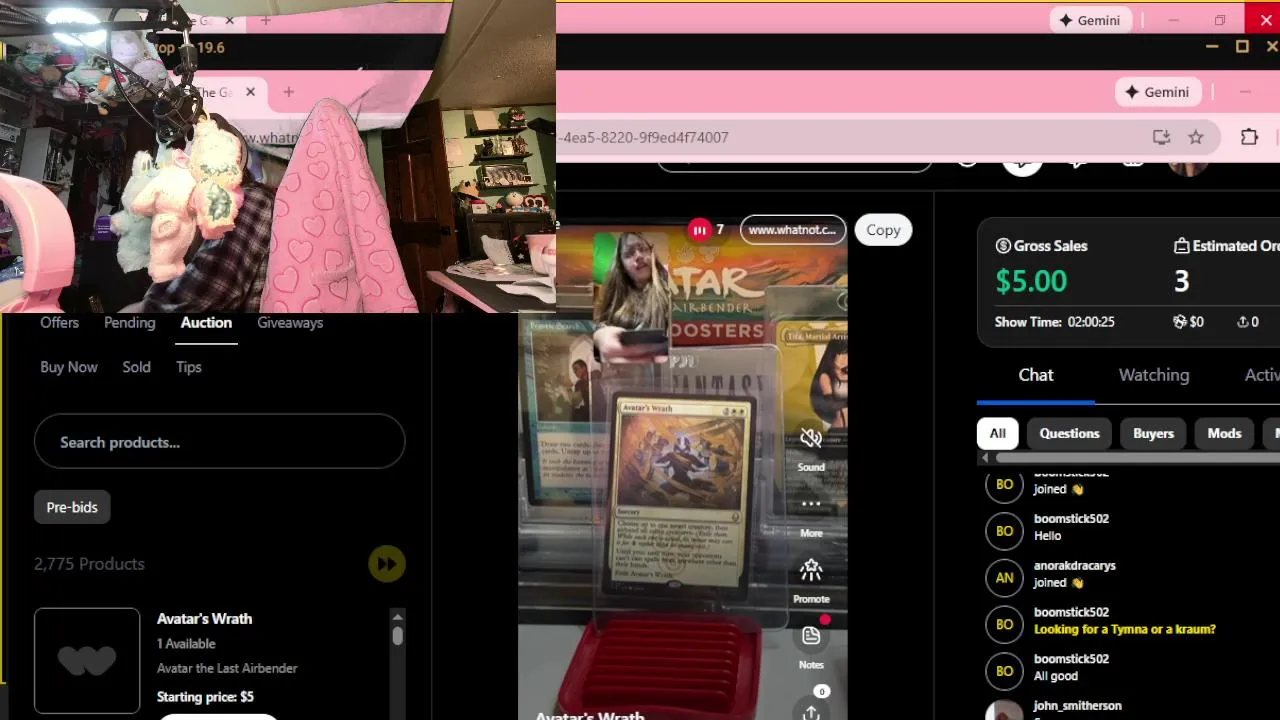The image size is (1280, 720).
Task: Select the Buyers chat filter
Action: click(x=1153, y=433)
